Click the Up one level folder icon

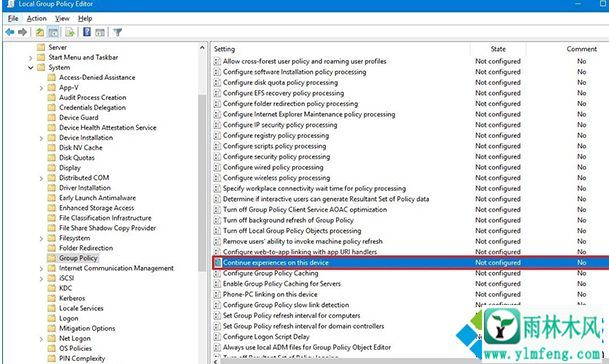[40, 32]
